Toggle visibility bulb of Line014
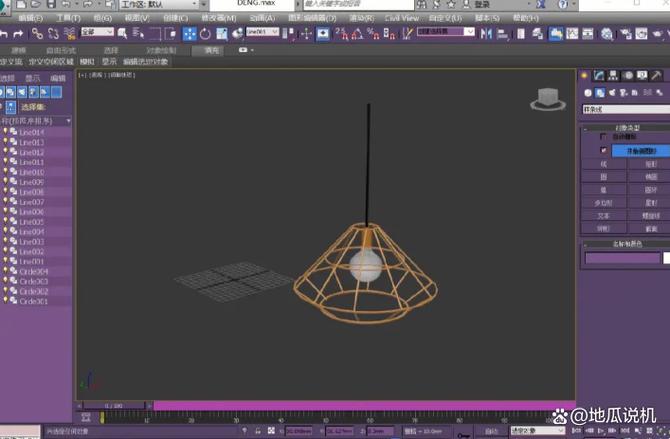670x439 pixels. (6, 132)
